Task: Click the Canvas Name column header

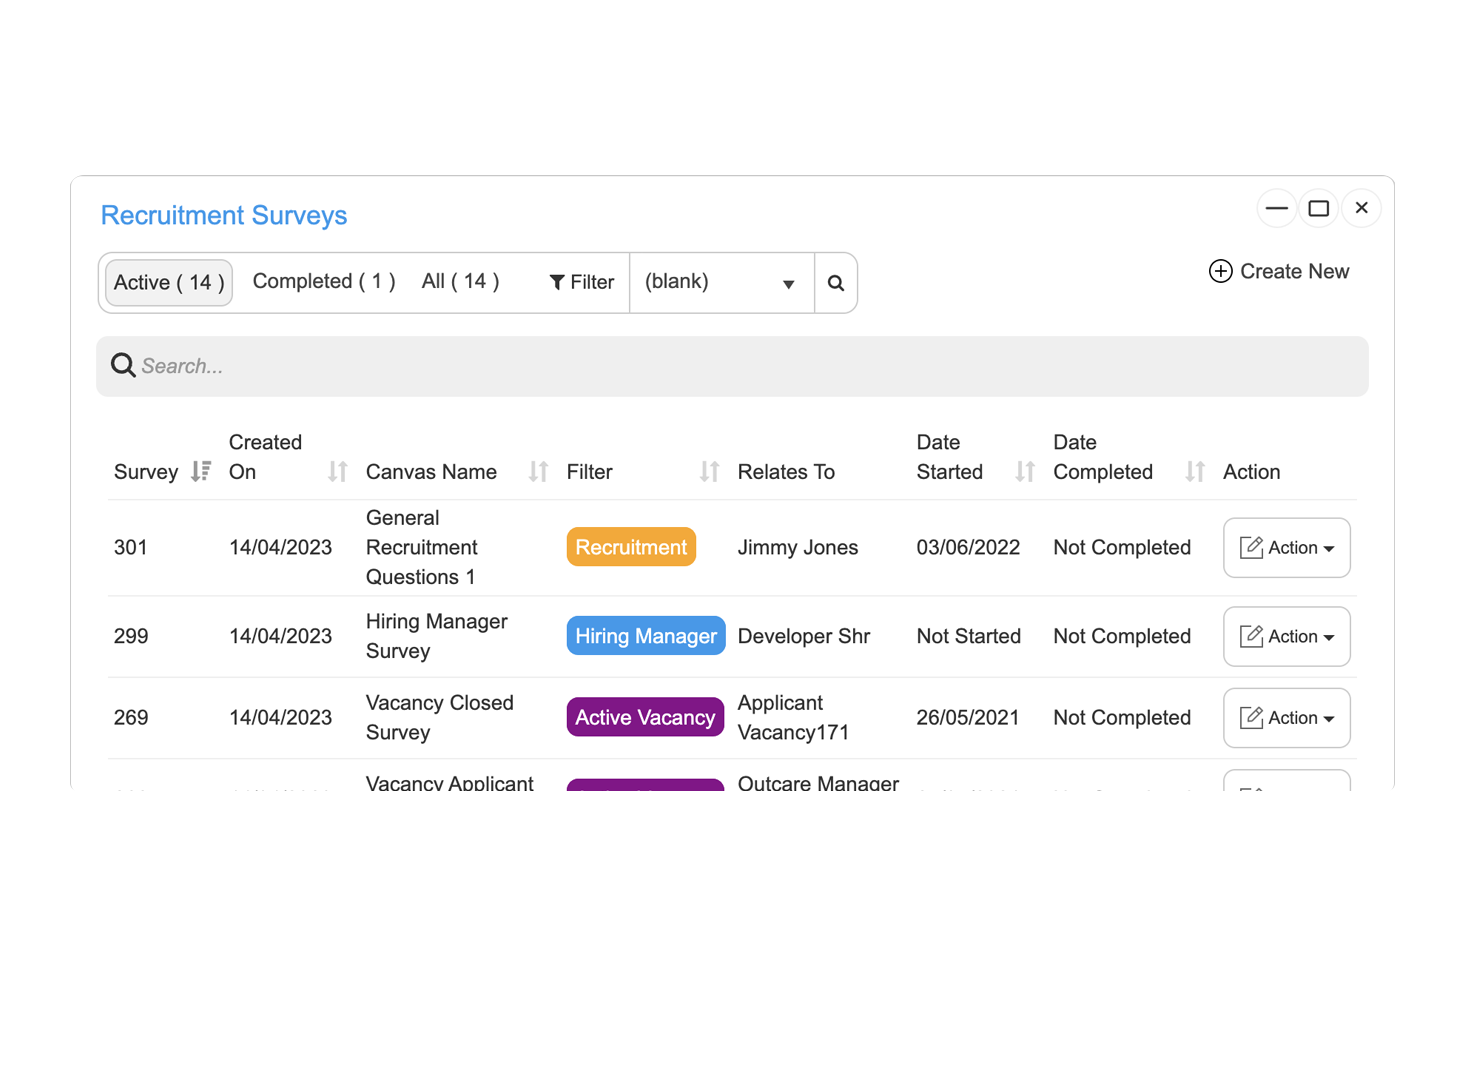Action: coord(431,472)
